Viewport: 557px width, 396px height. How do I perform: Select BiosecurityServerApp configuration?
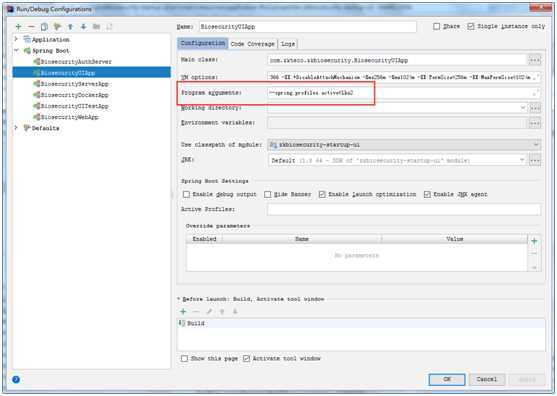click(75, 84)
